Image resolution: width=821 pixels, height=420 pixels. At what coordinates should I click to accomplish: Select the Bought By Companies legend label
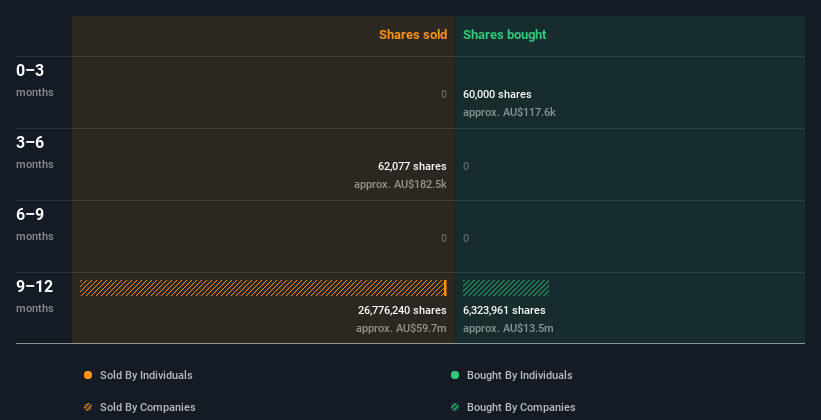521,407
